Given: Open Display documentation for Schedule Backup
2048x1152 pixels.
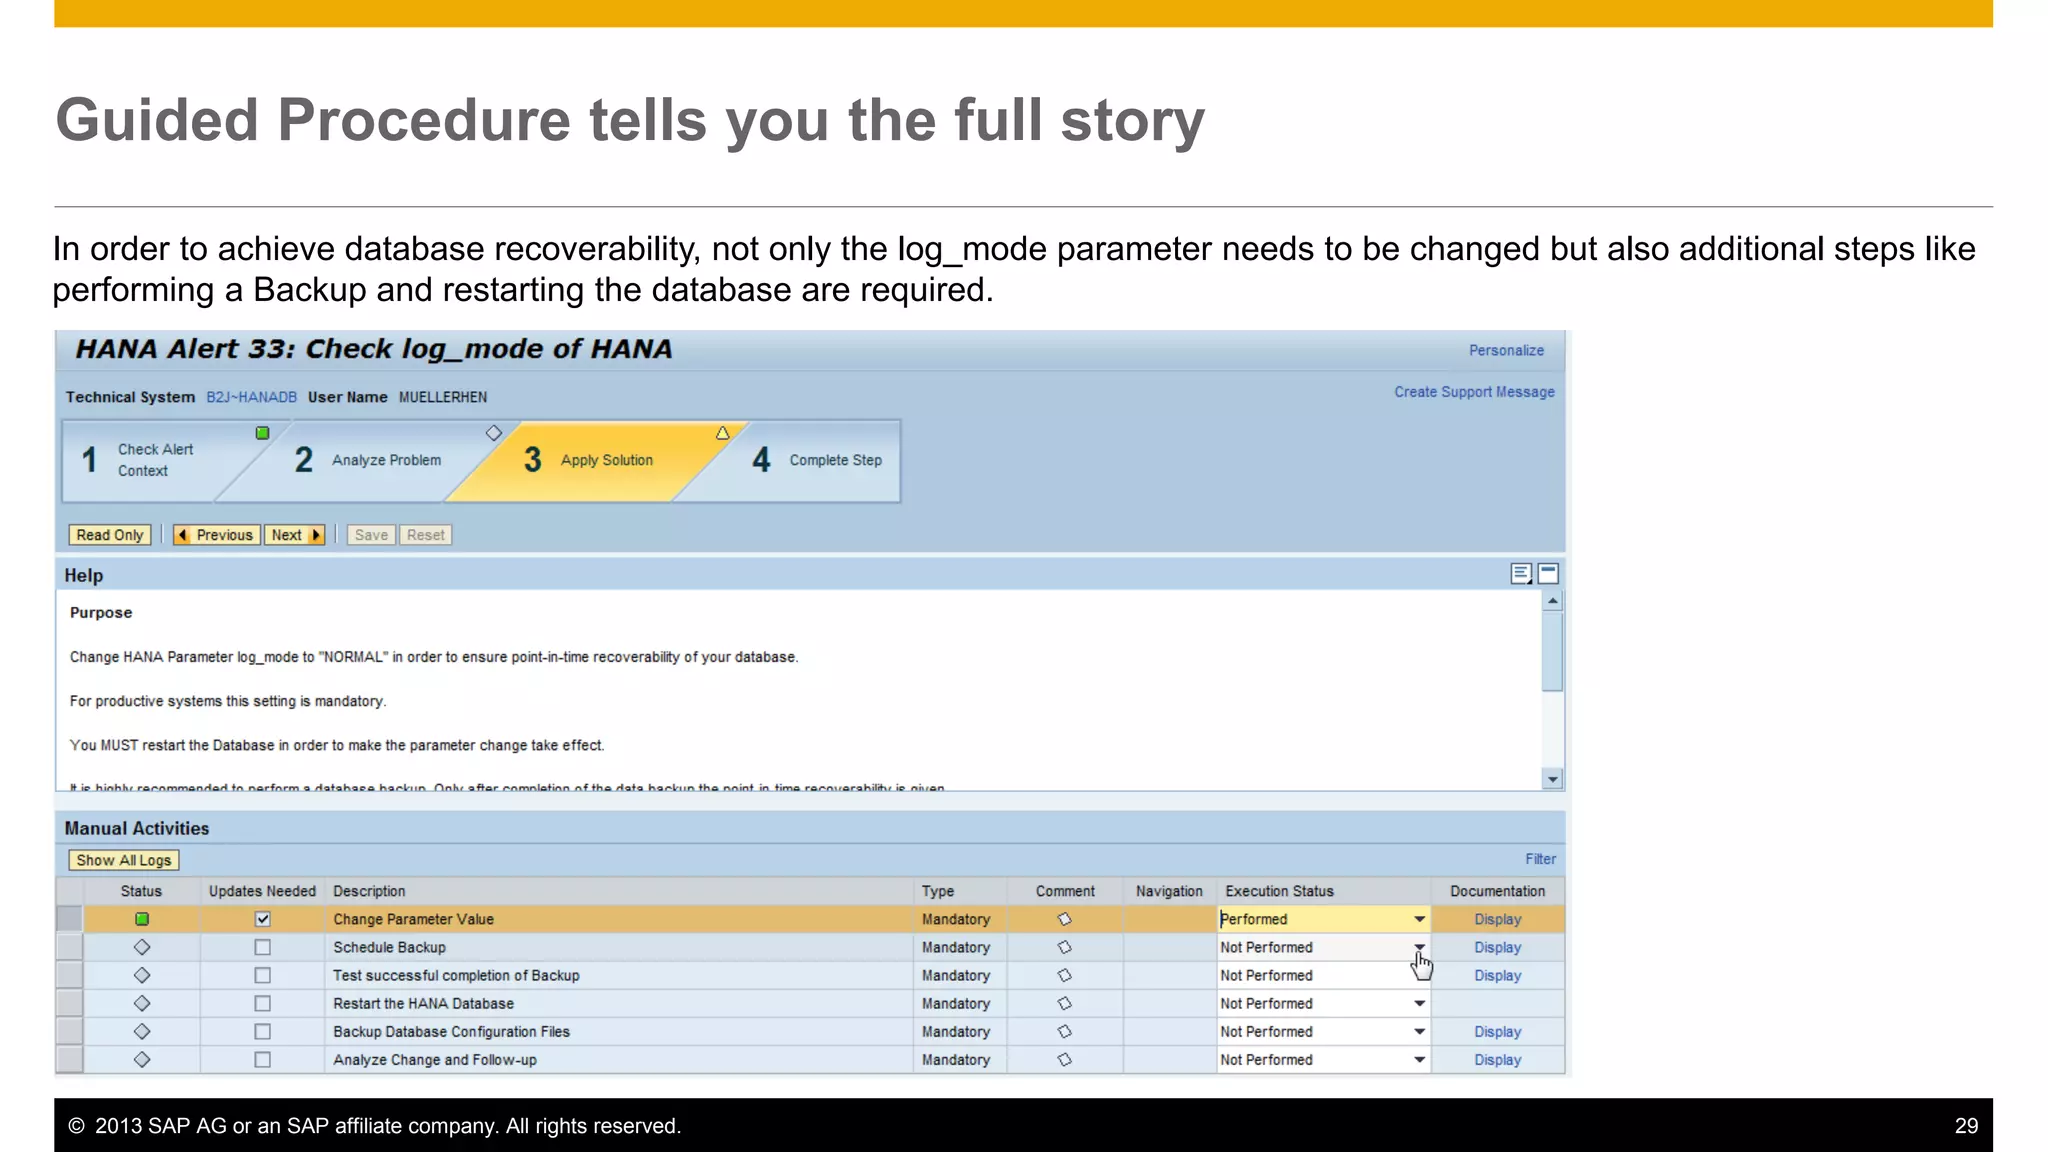Looking at the screenshot, I should pyautogui.click(x=1497, y=947).
